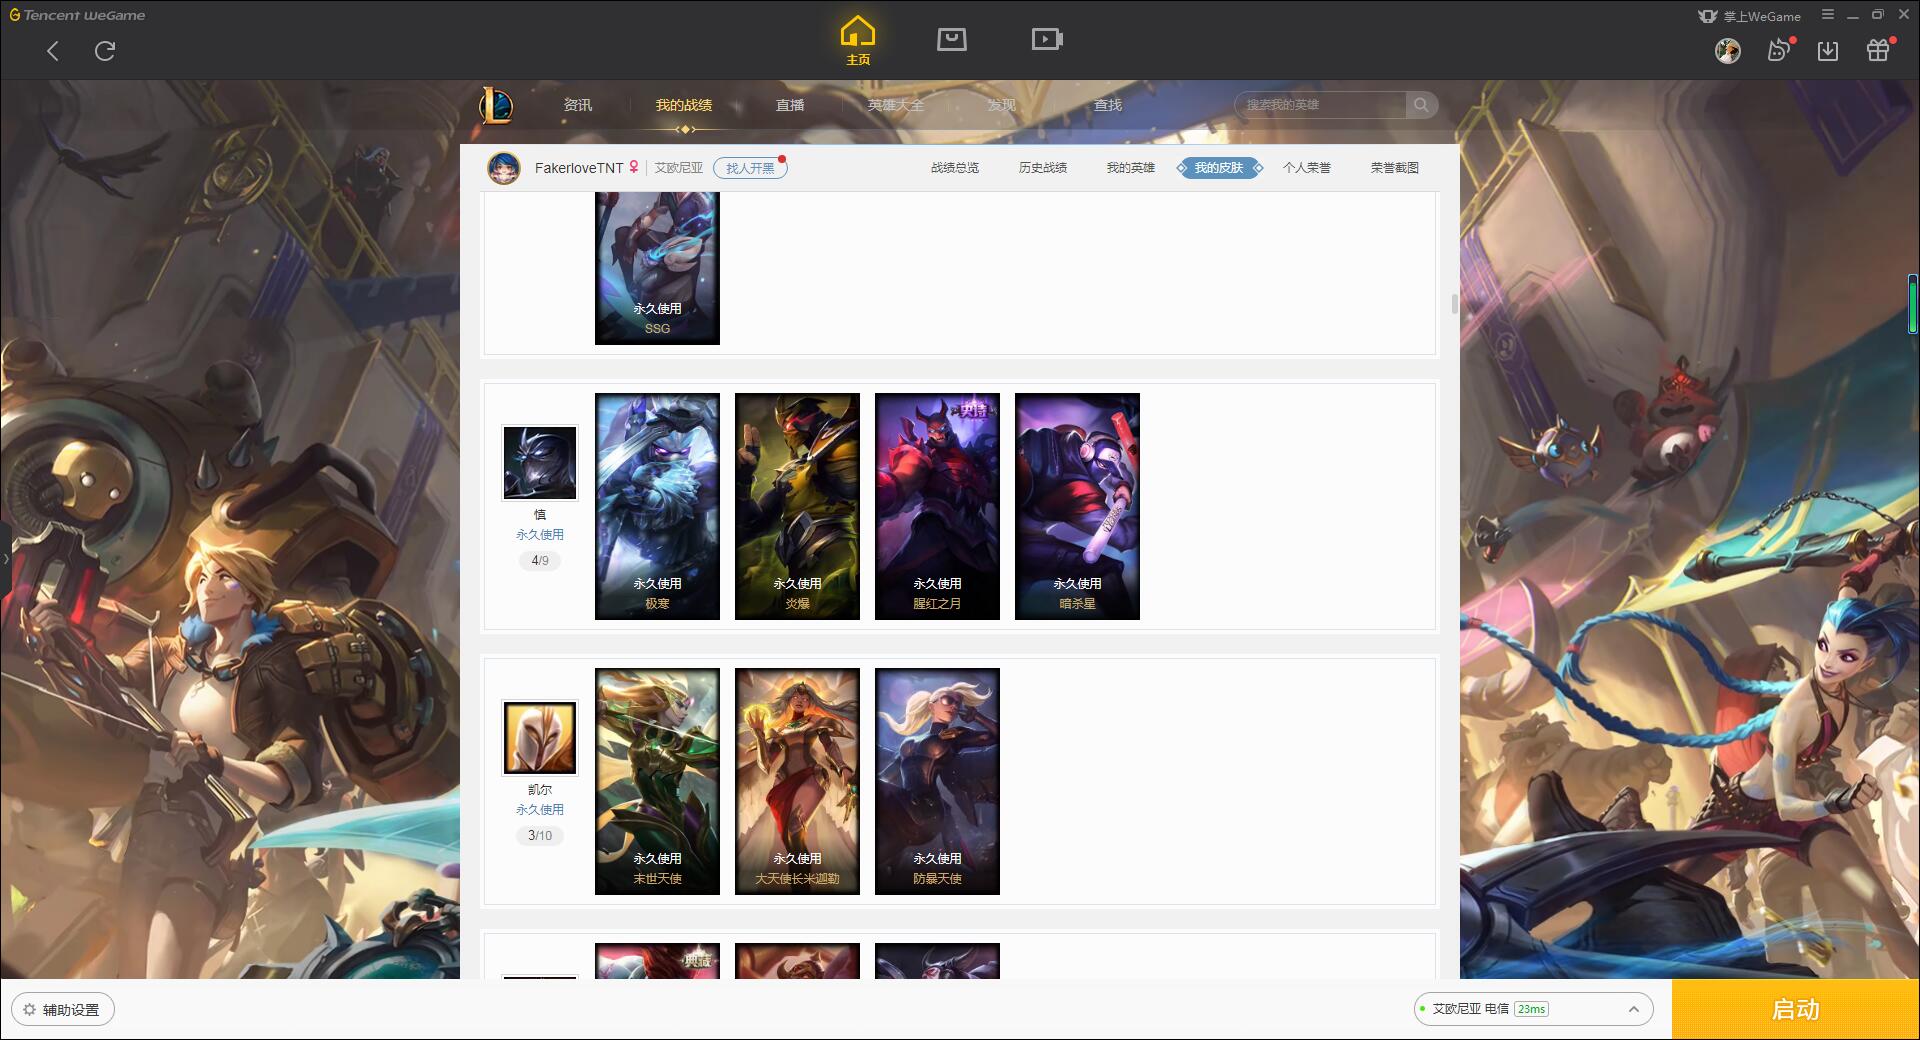Click 永久使用 under 慎
1920x1040 pixels.
coord(540,535)
